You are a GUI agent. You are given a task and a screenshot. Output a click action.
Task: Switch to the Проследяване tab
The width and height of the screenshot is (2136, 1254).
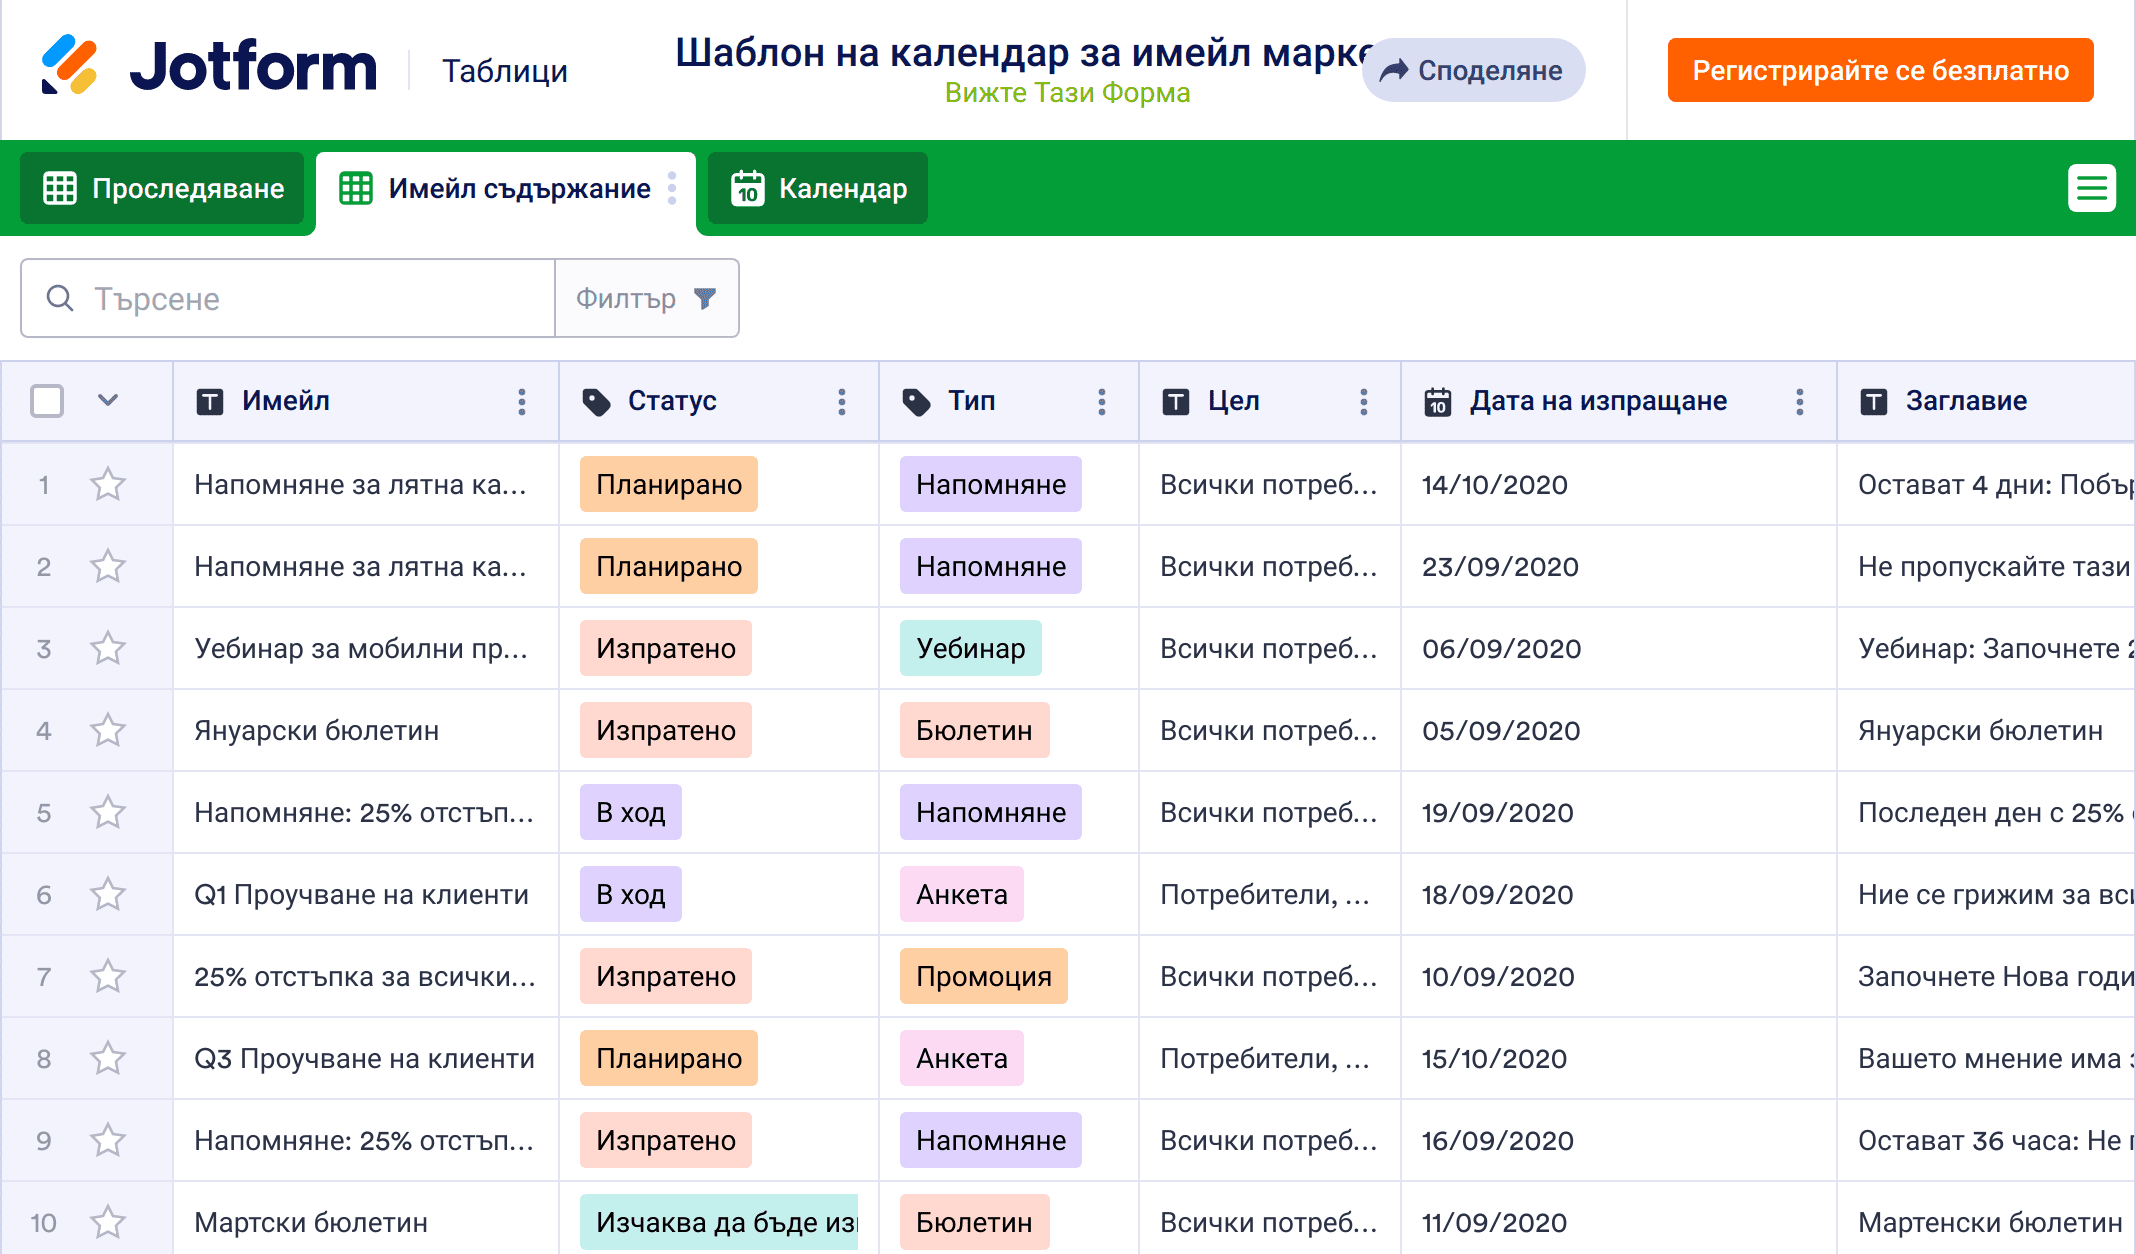pos(163,188)
